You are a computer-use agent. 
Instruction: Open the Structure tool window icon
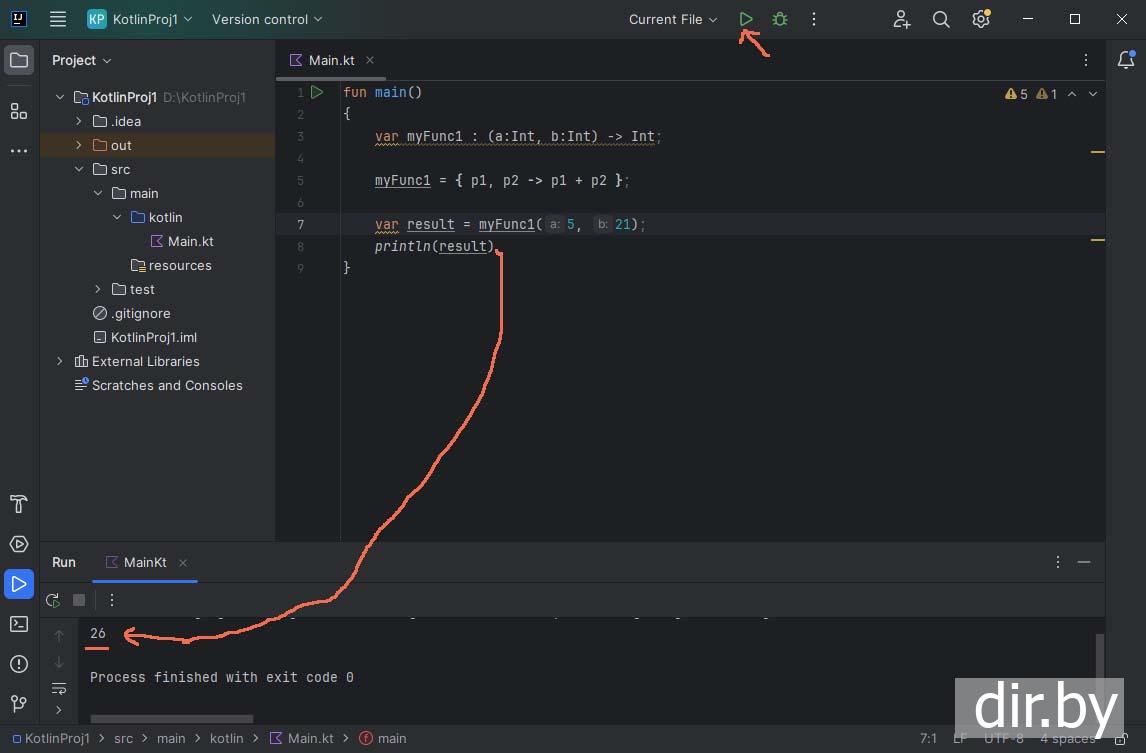click(x=19, y=111)
